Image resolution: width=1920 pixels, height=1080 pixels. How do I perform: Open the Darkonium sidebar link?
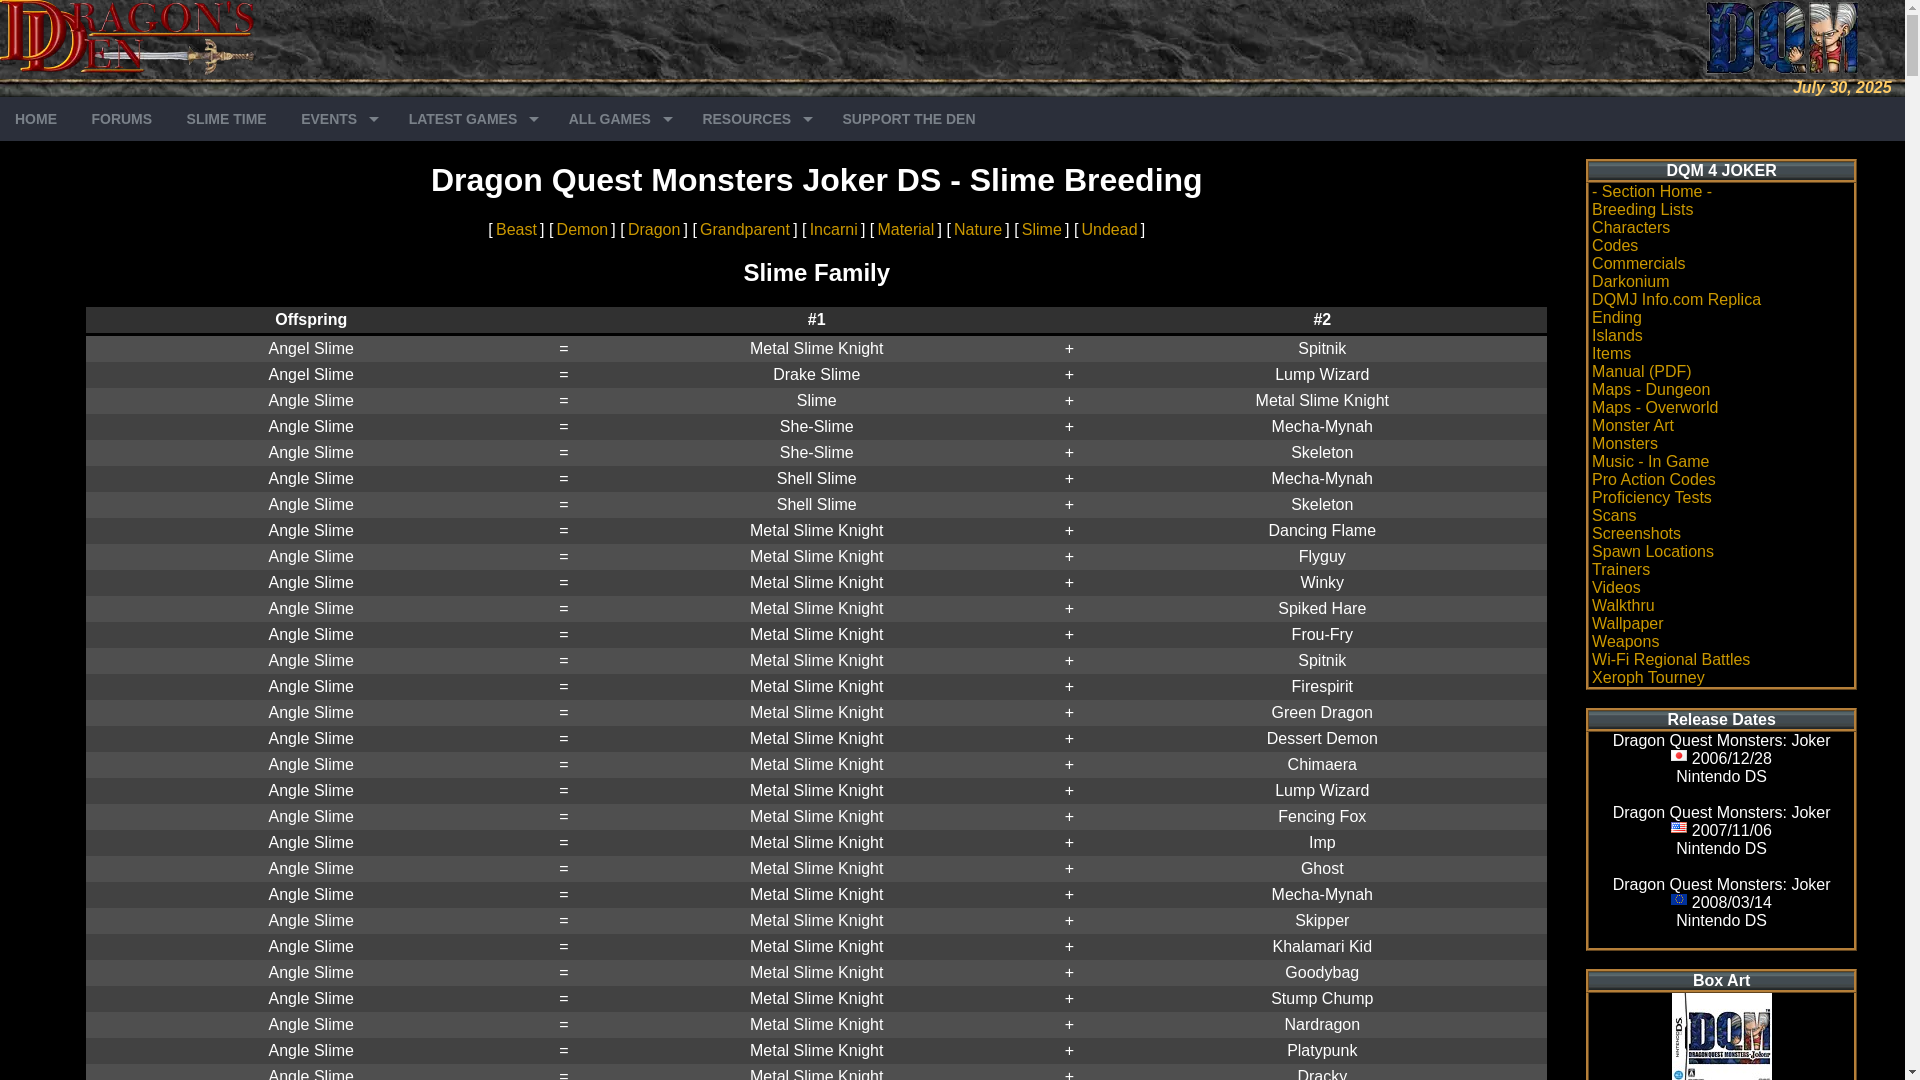[x=1630, y=282]
